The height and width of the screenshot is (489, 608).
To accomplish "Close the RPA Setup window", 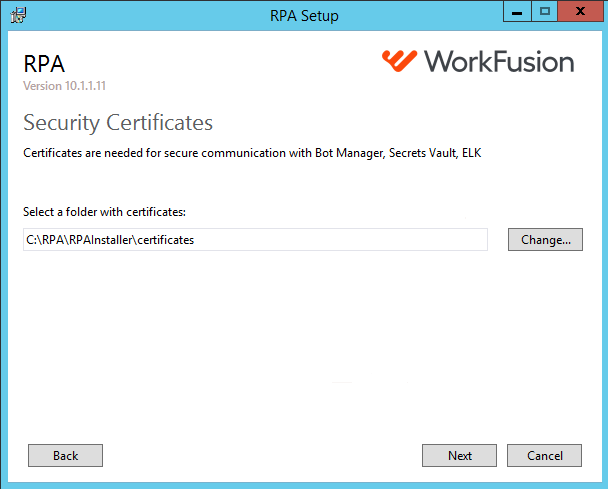I will pos(580,11).
